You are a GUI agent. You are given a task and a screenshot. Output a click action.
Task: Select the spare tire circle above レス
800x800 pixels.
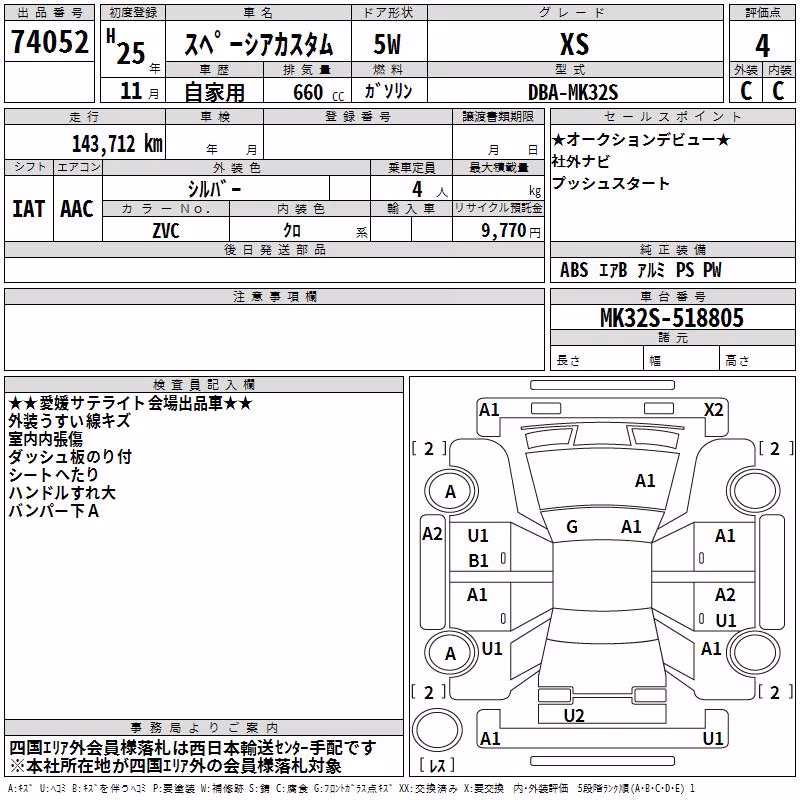437,730
